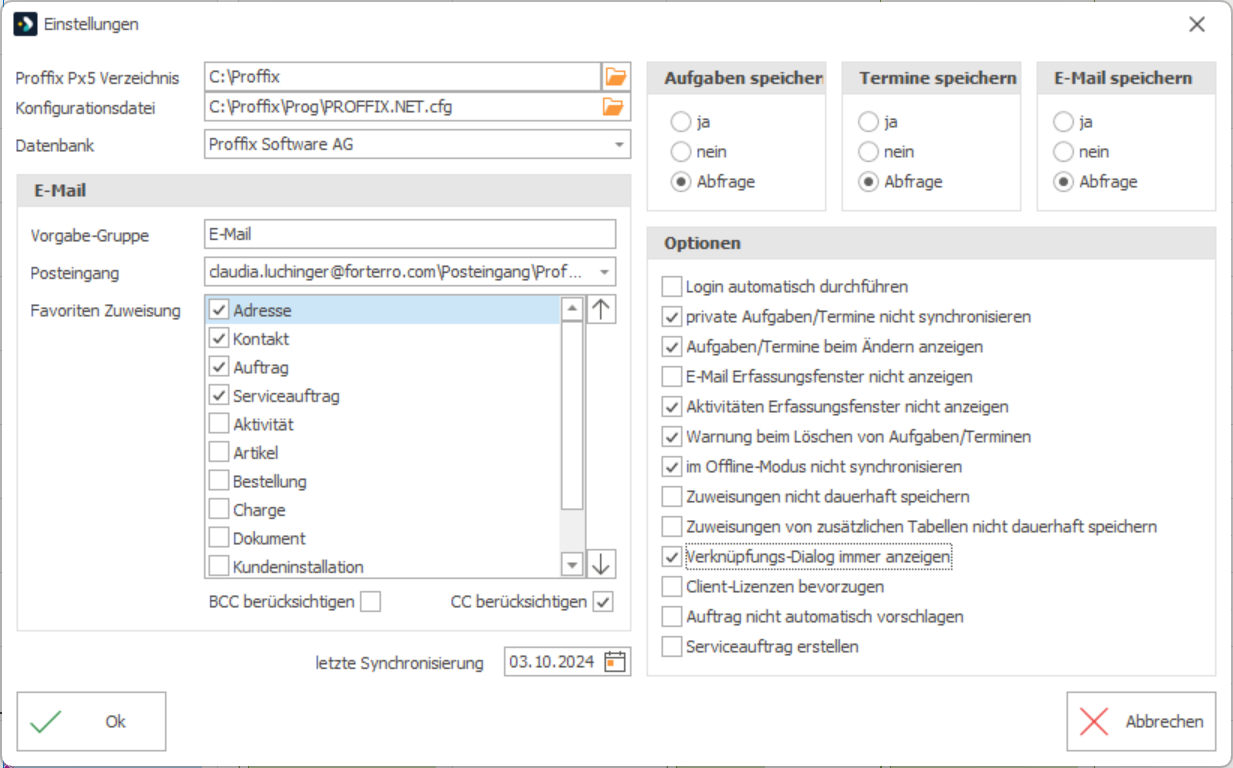The height and width of the screenshot is (768, 1233).
Task: Toggle 'Warnung beim Löschen von Aufgaben/Terminen'
Action: [x=671, y=437]
